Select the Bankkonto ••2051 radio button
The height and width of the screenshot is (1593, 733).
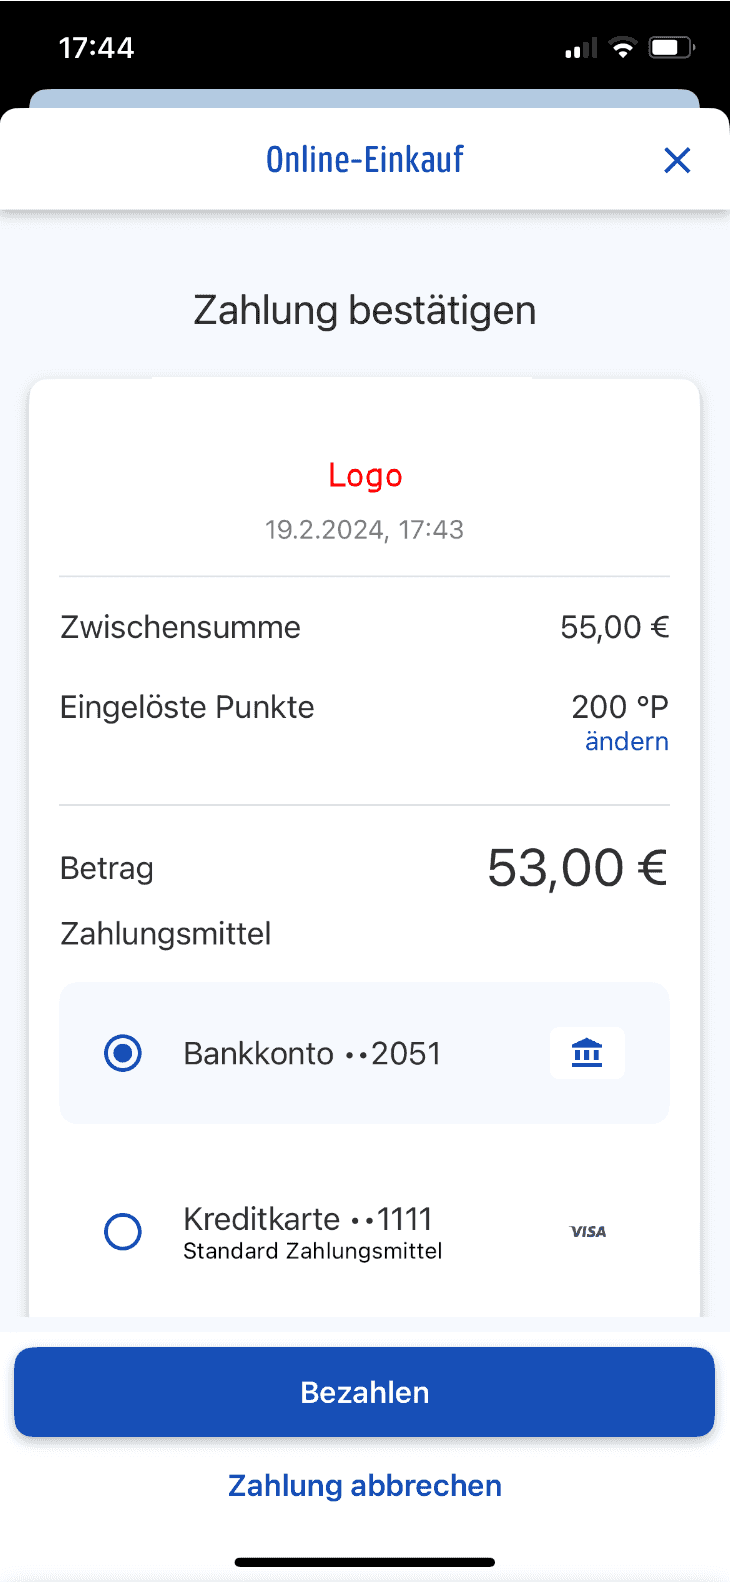pyautogui.click(x=123, y=1053)
